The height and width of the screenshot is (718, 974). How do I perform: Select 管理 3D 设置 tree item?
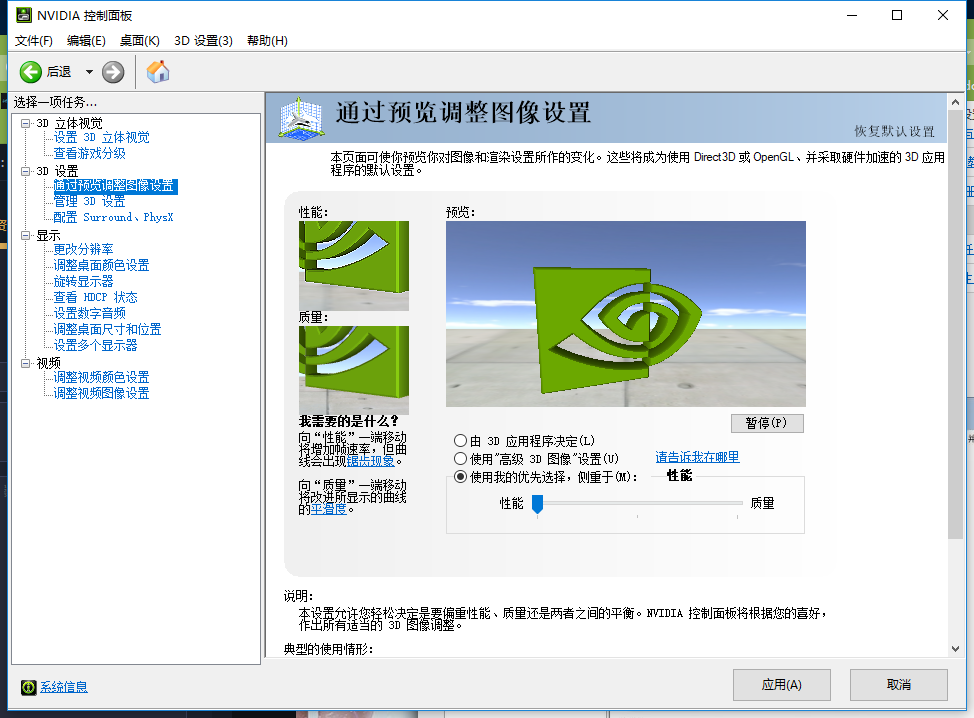[89, 201]
